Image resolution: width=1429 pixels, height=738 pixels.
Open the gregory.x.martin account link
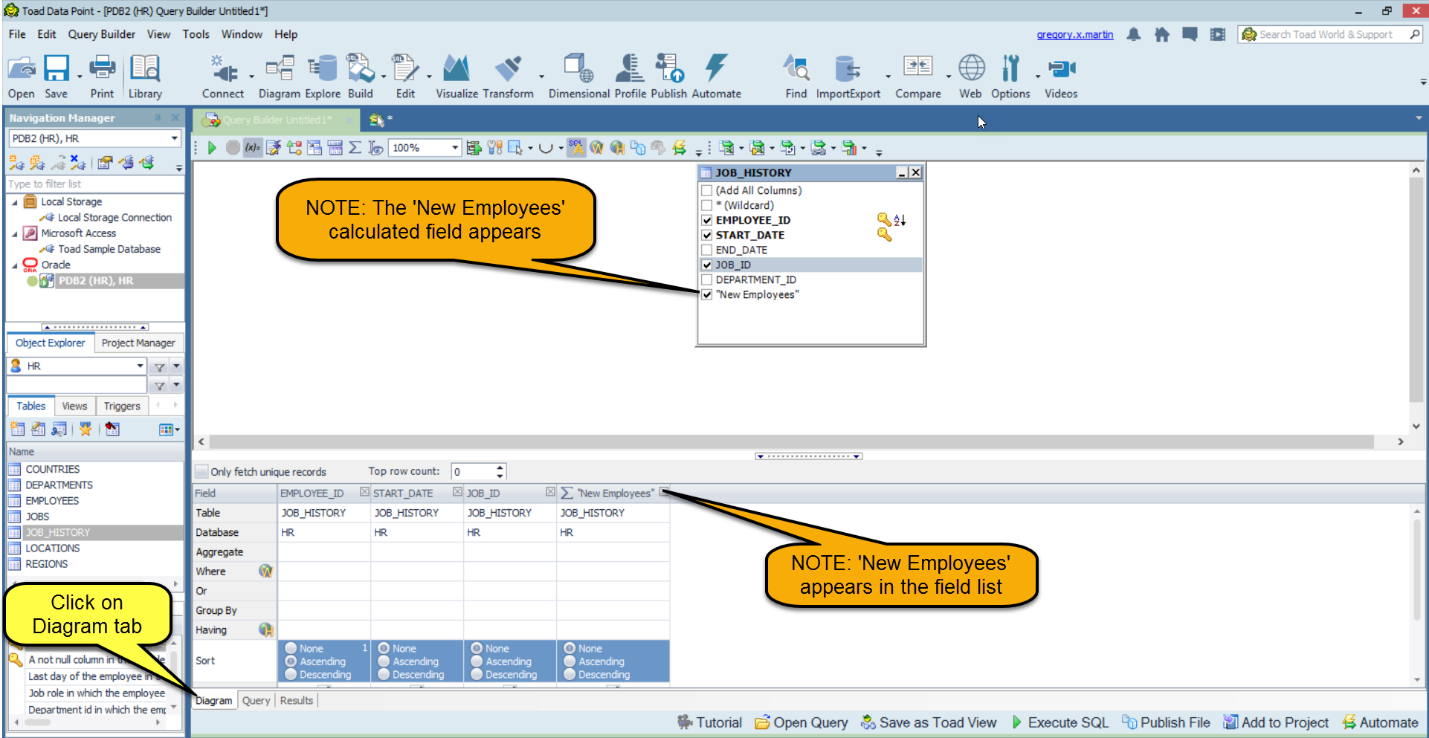click(1076, 34)
